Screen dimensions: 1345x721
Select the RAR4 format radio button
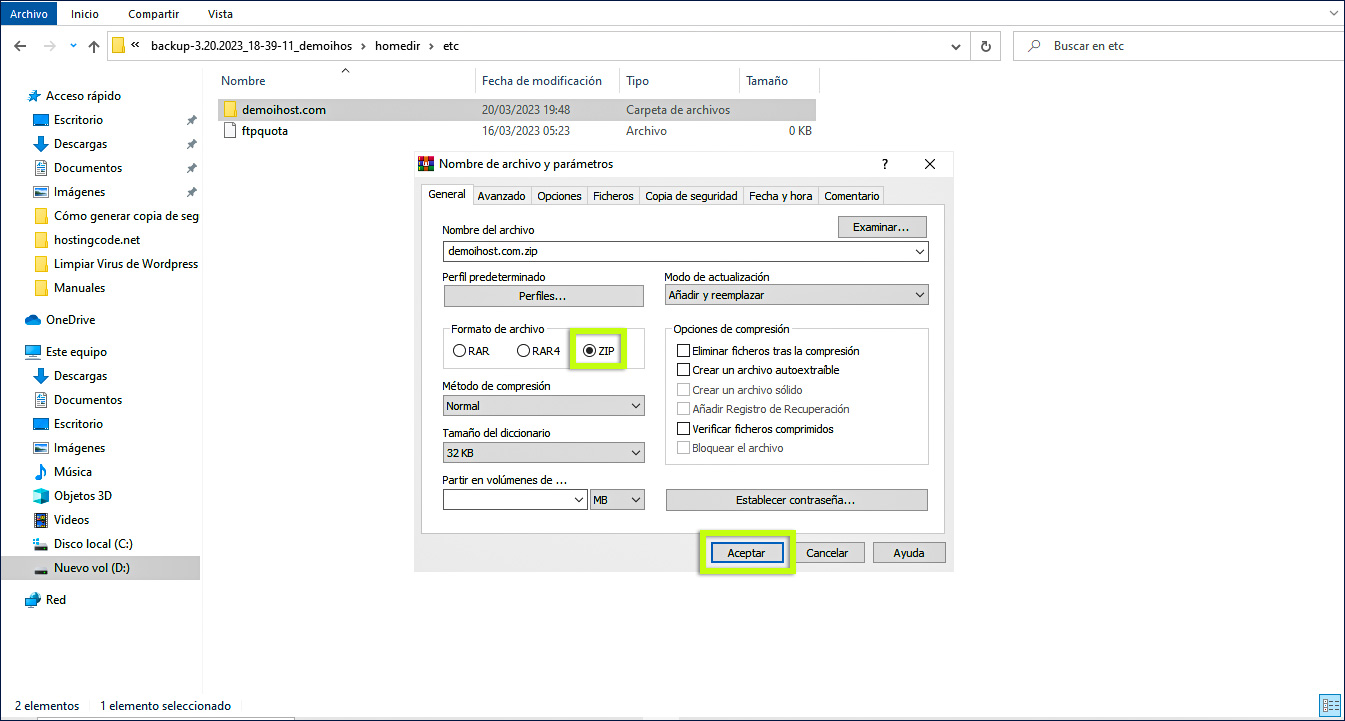click(x=523, y=351)
